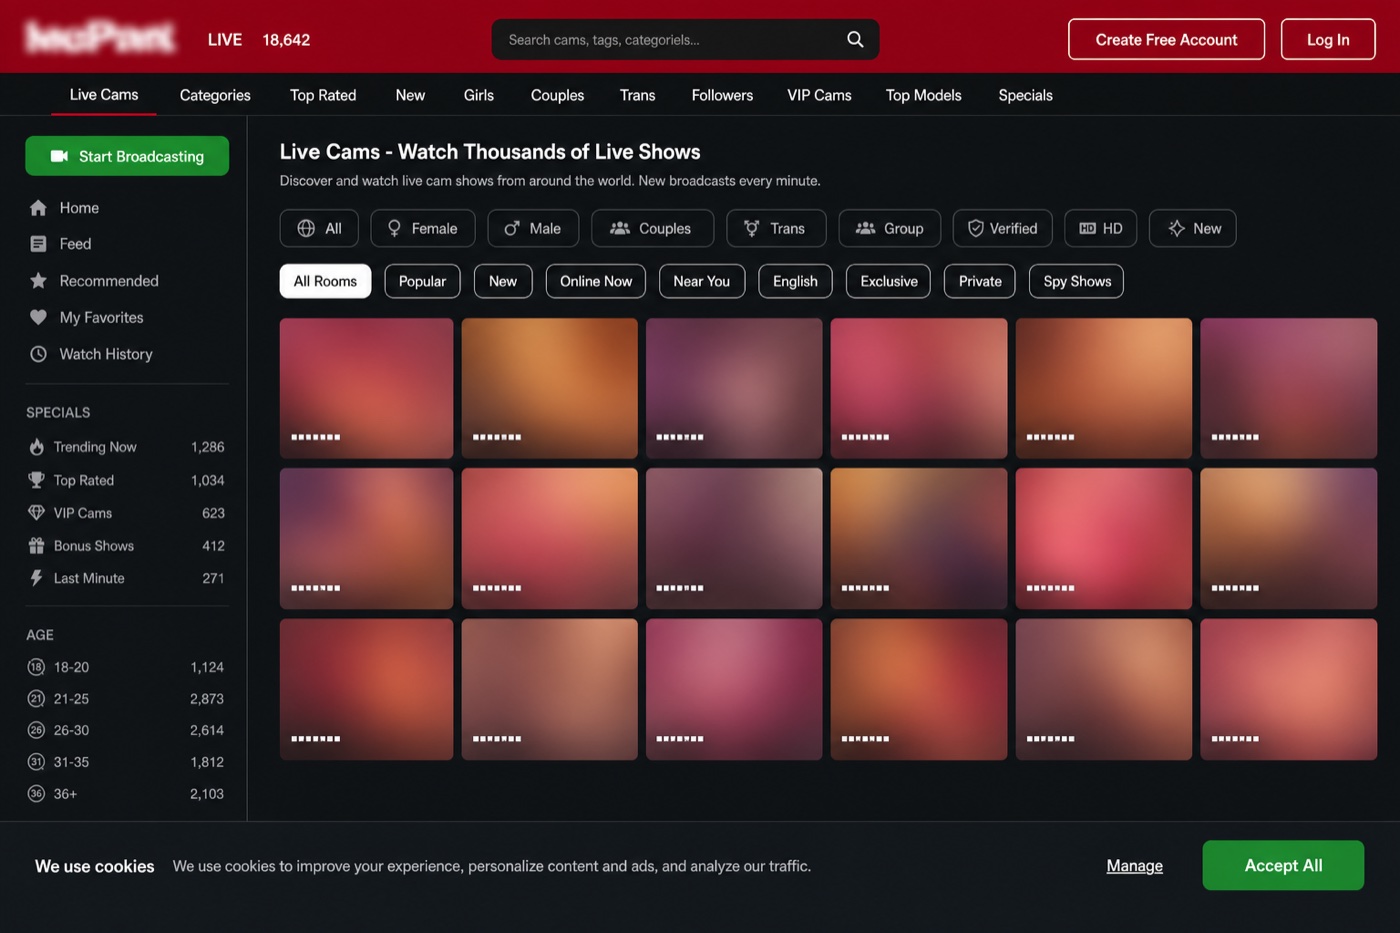The image size is (1400, 933).
Task: Open the Girls nav item
Action: (479, 95)
